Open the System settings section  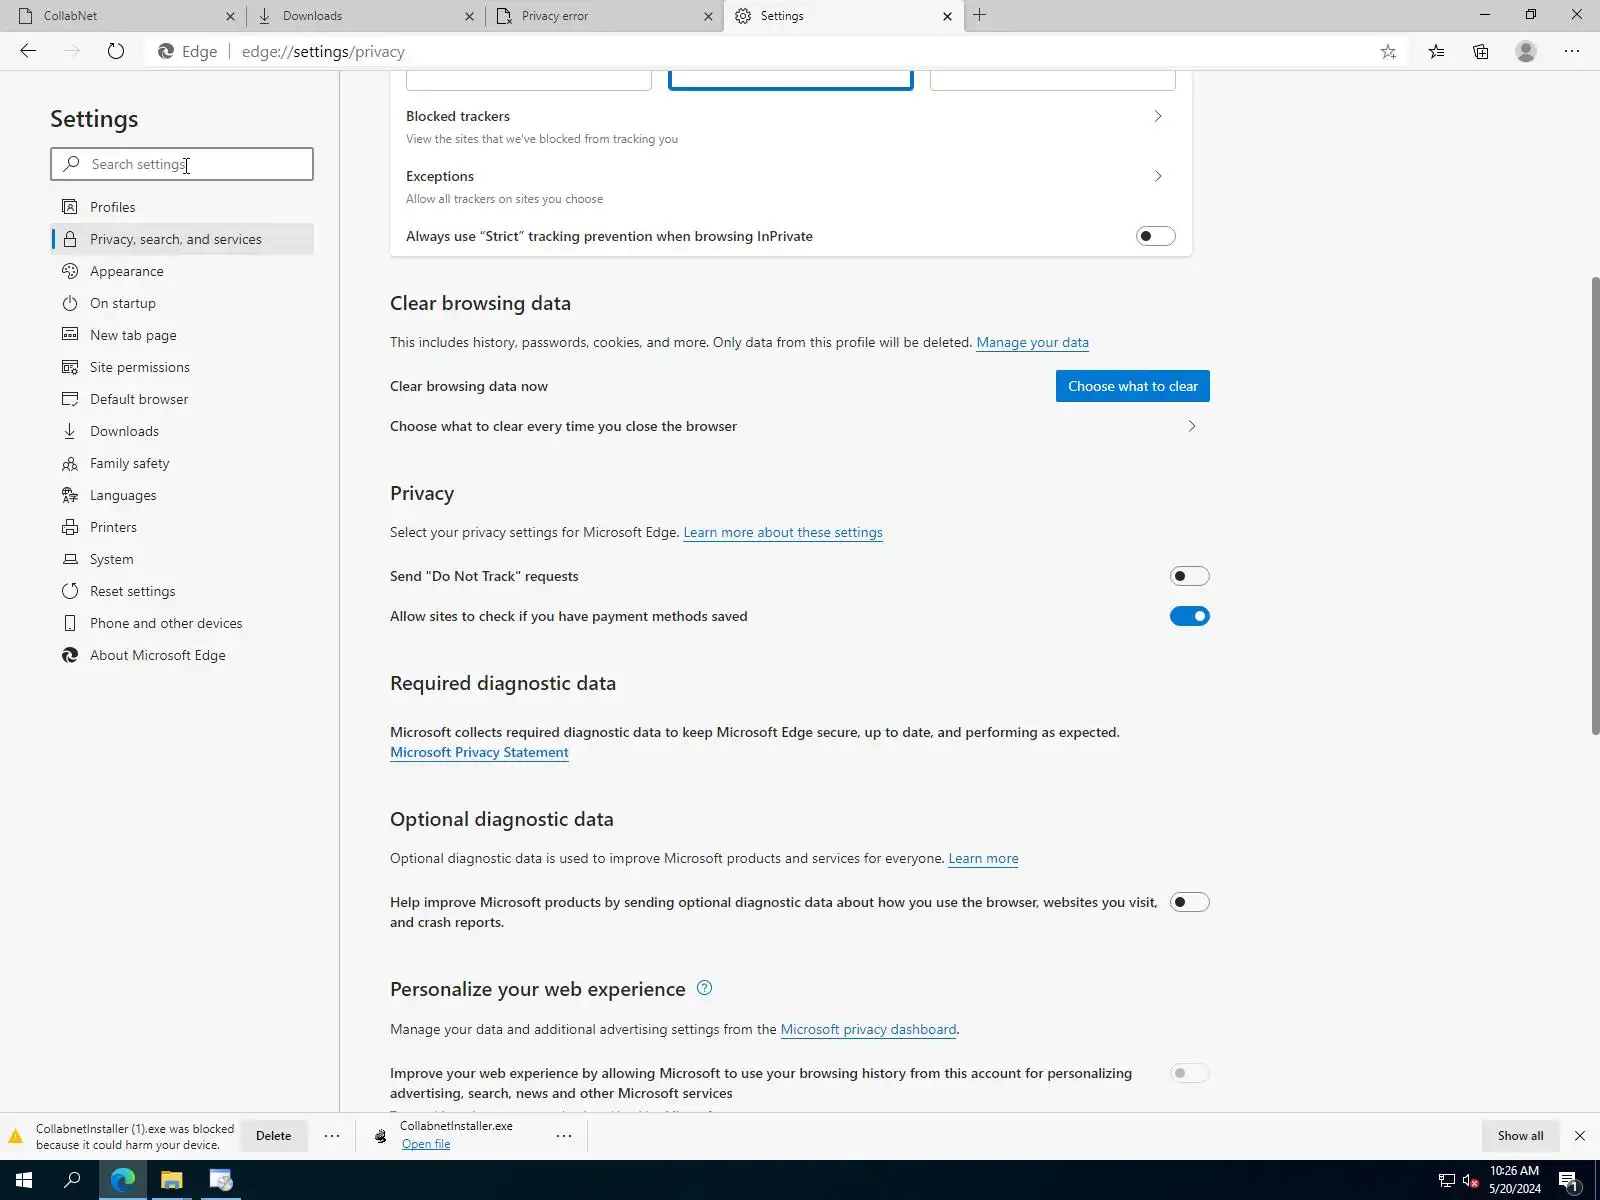pos(182,559)
